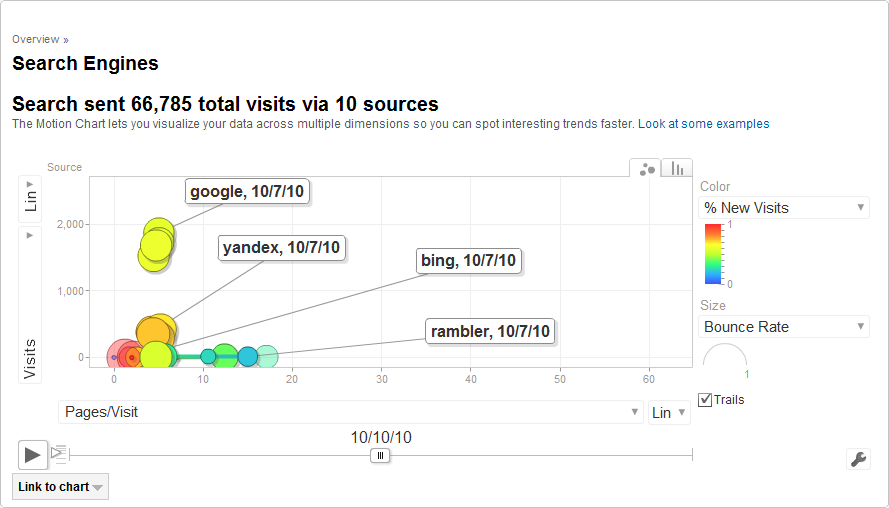The width and height of the screenshot is (889, 508).
Task: Change the x-axis Lin scale dropdown
Action: pos(669,412)
